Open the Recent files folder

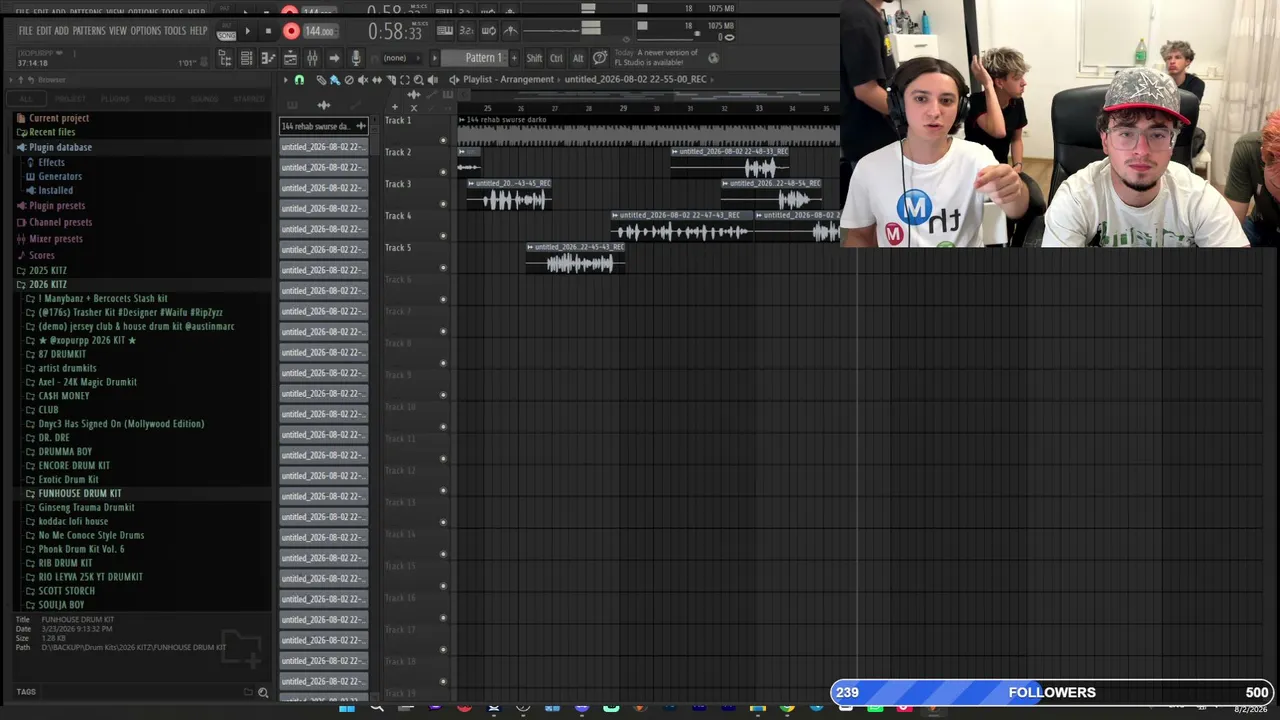tap(52, 132)
